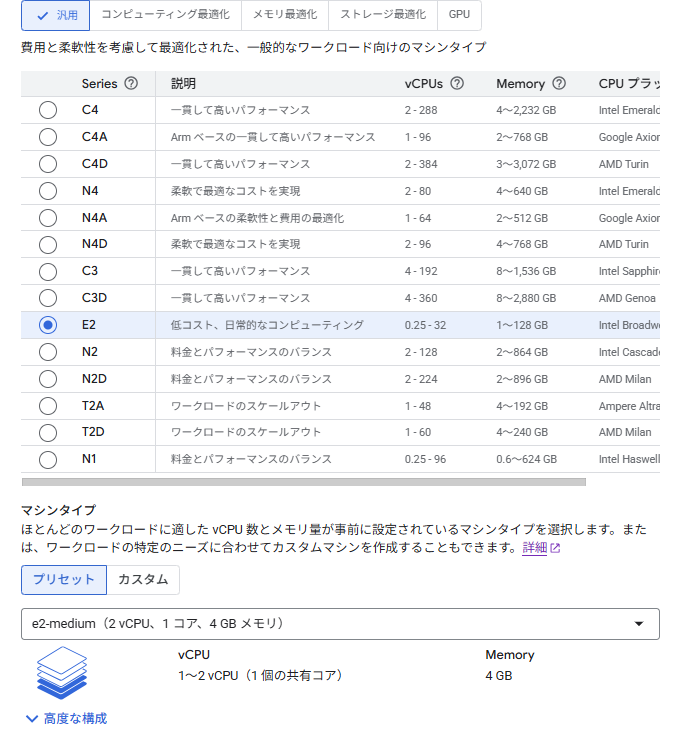Expand the 高度な構成 section
The width and height of the screenshot is (685, 739).
tap(66, 718)
